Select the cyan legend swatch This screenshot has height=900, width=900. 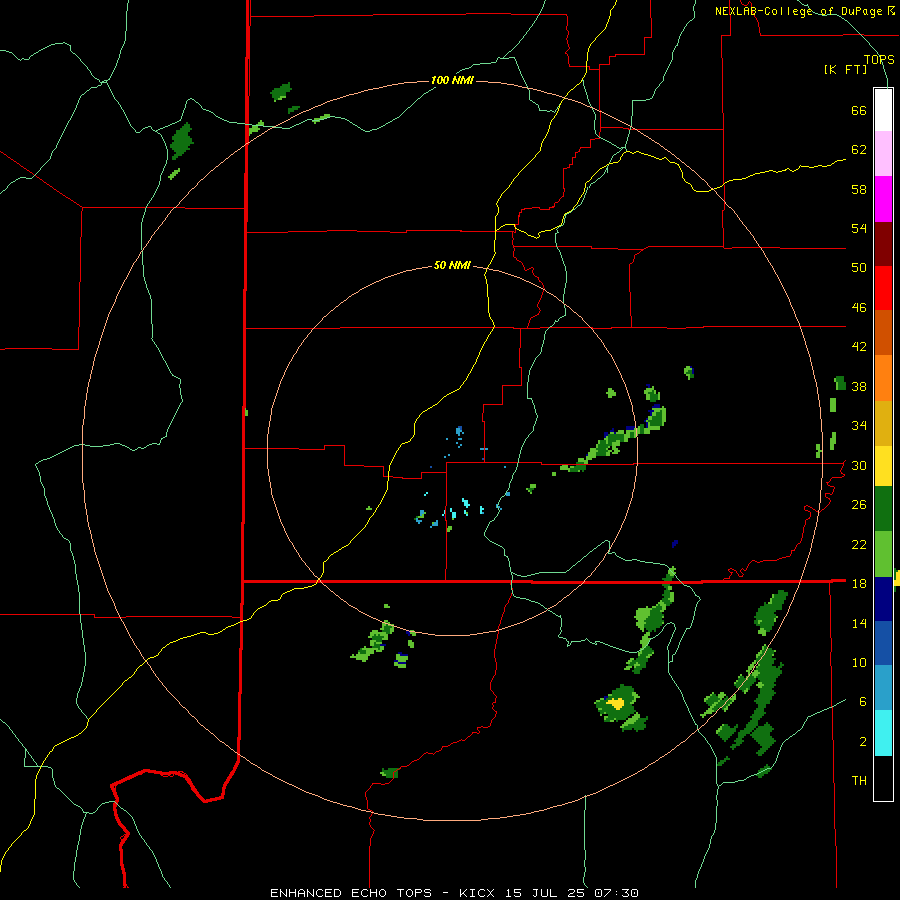click(883, 733)
